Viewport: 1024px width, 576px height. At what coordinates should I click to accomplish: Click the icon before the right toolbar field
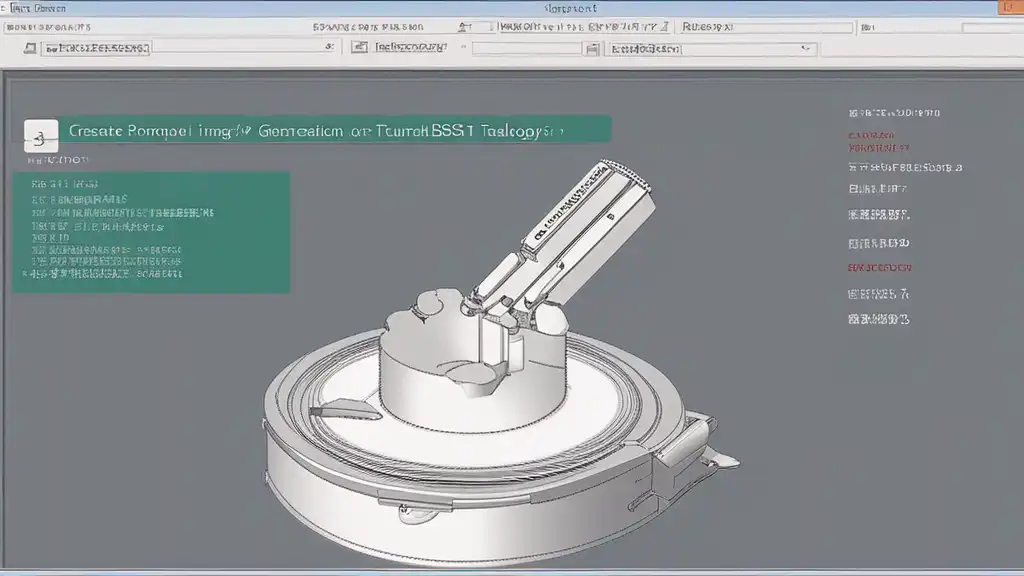click(x=594, y=47)
